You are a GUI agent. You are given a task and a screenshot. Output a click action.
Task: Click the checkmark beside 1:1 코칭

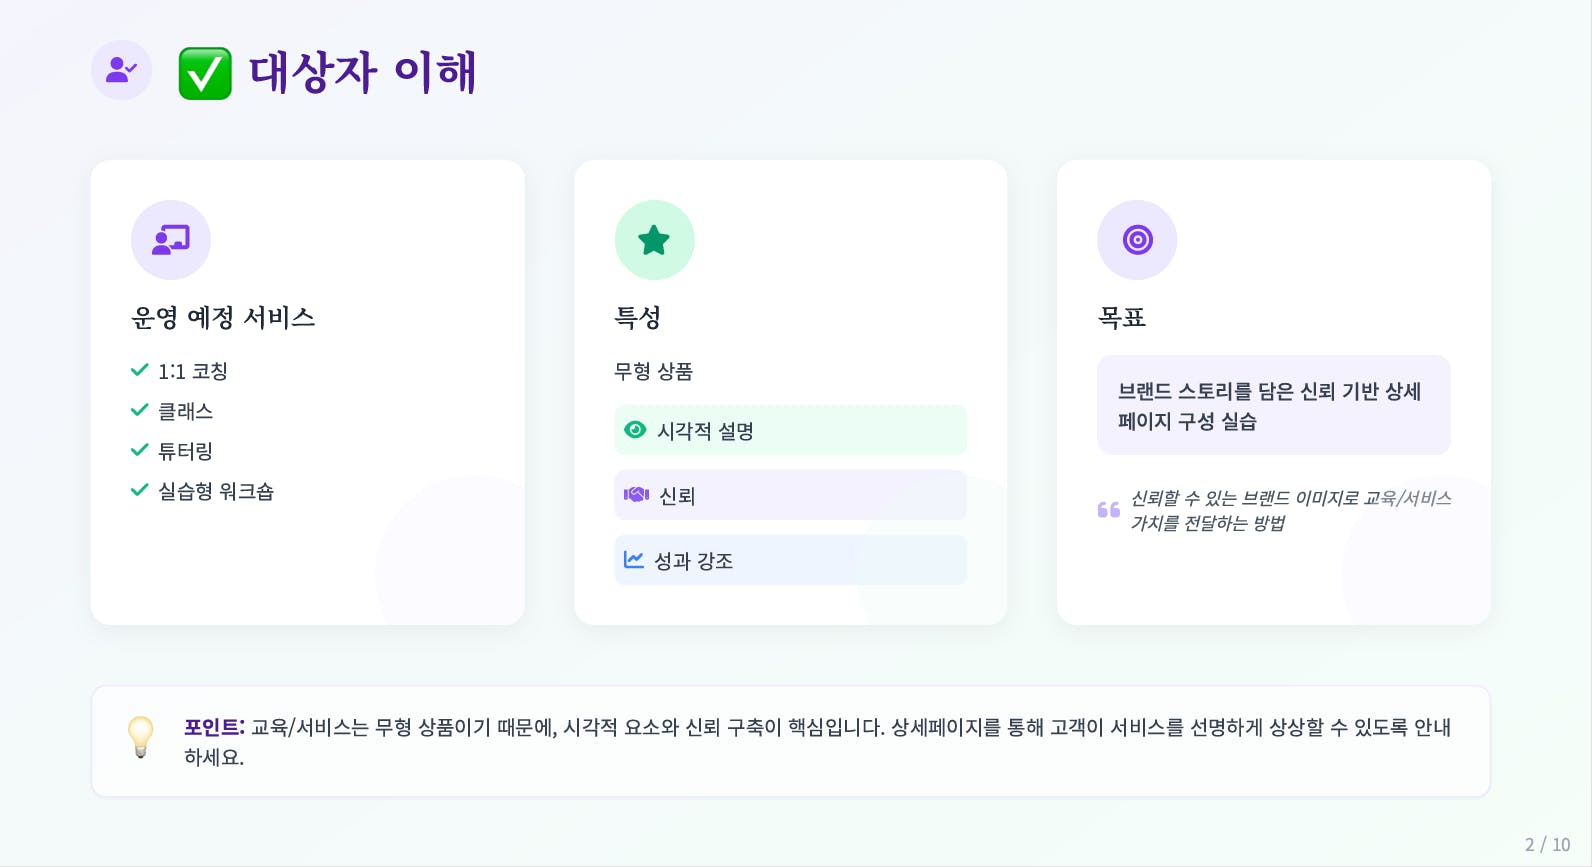point(140,370)
